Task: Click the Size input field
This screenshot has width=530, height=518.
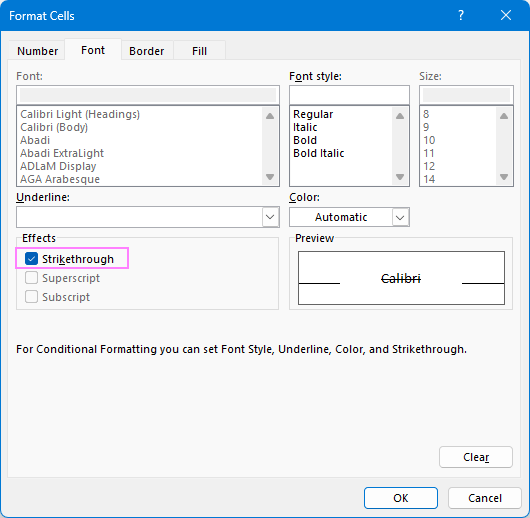Action: tap(466, 95)
